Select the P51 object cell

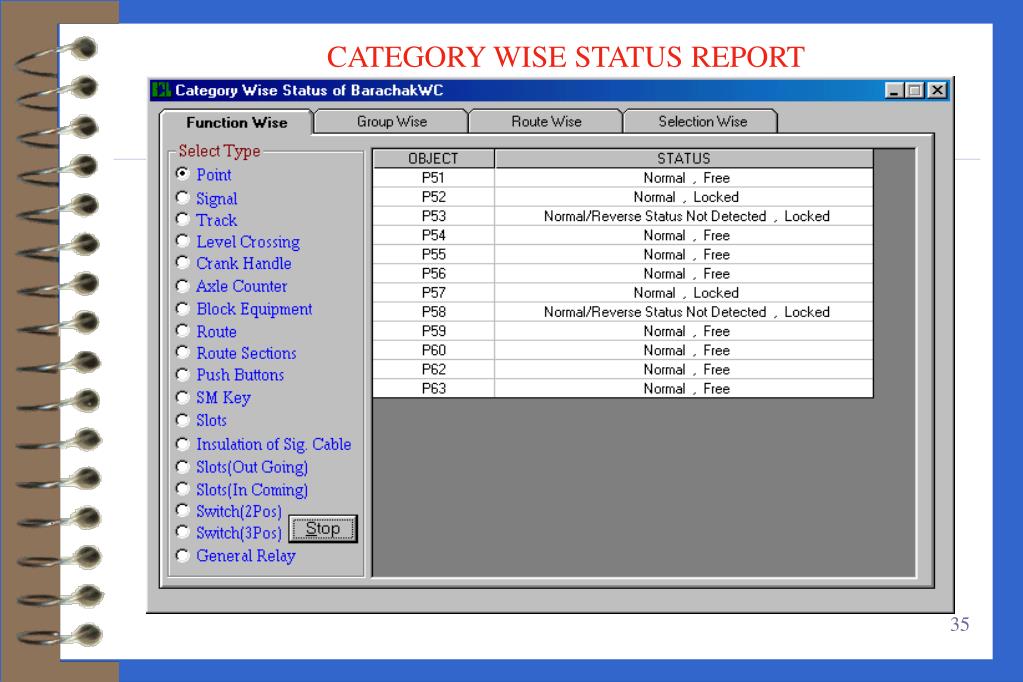[433, 178]
